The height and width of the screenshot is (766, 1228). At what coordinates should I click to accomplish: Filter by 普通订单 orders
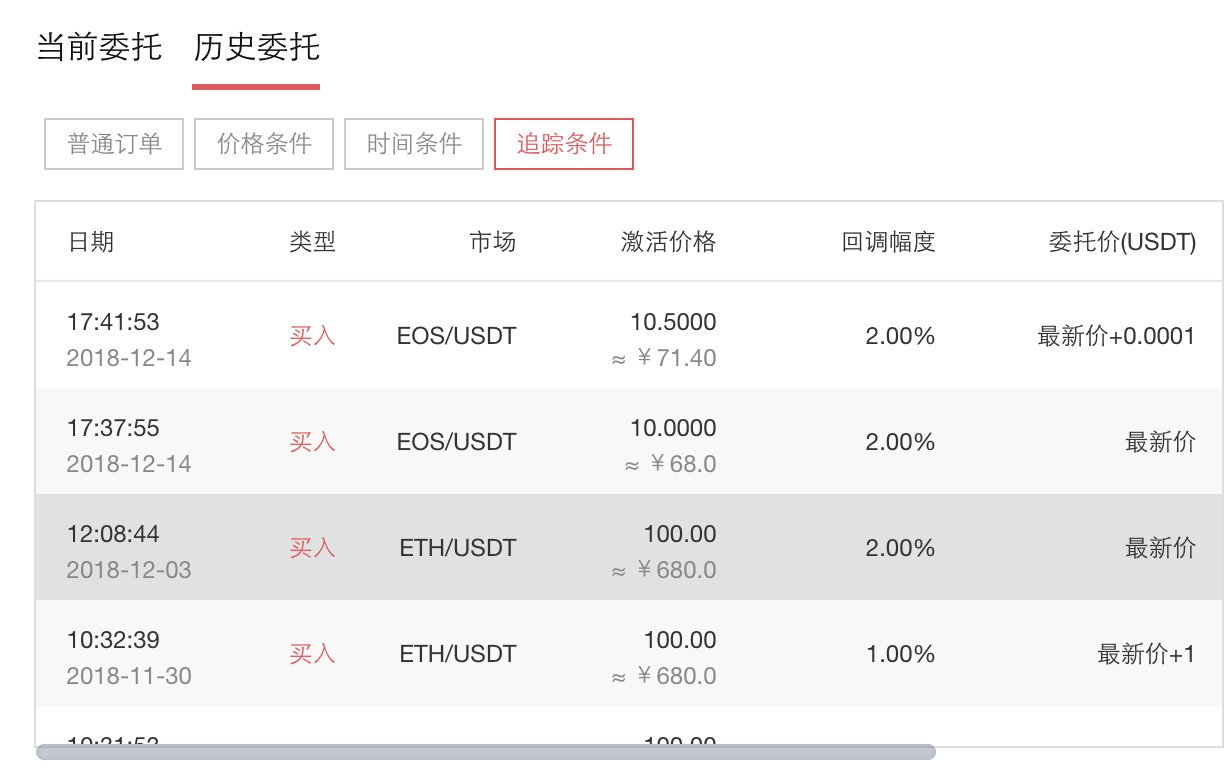coord(114,144)
